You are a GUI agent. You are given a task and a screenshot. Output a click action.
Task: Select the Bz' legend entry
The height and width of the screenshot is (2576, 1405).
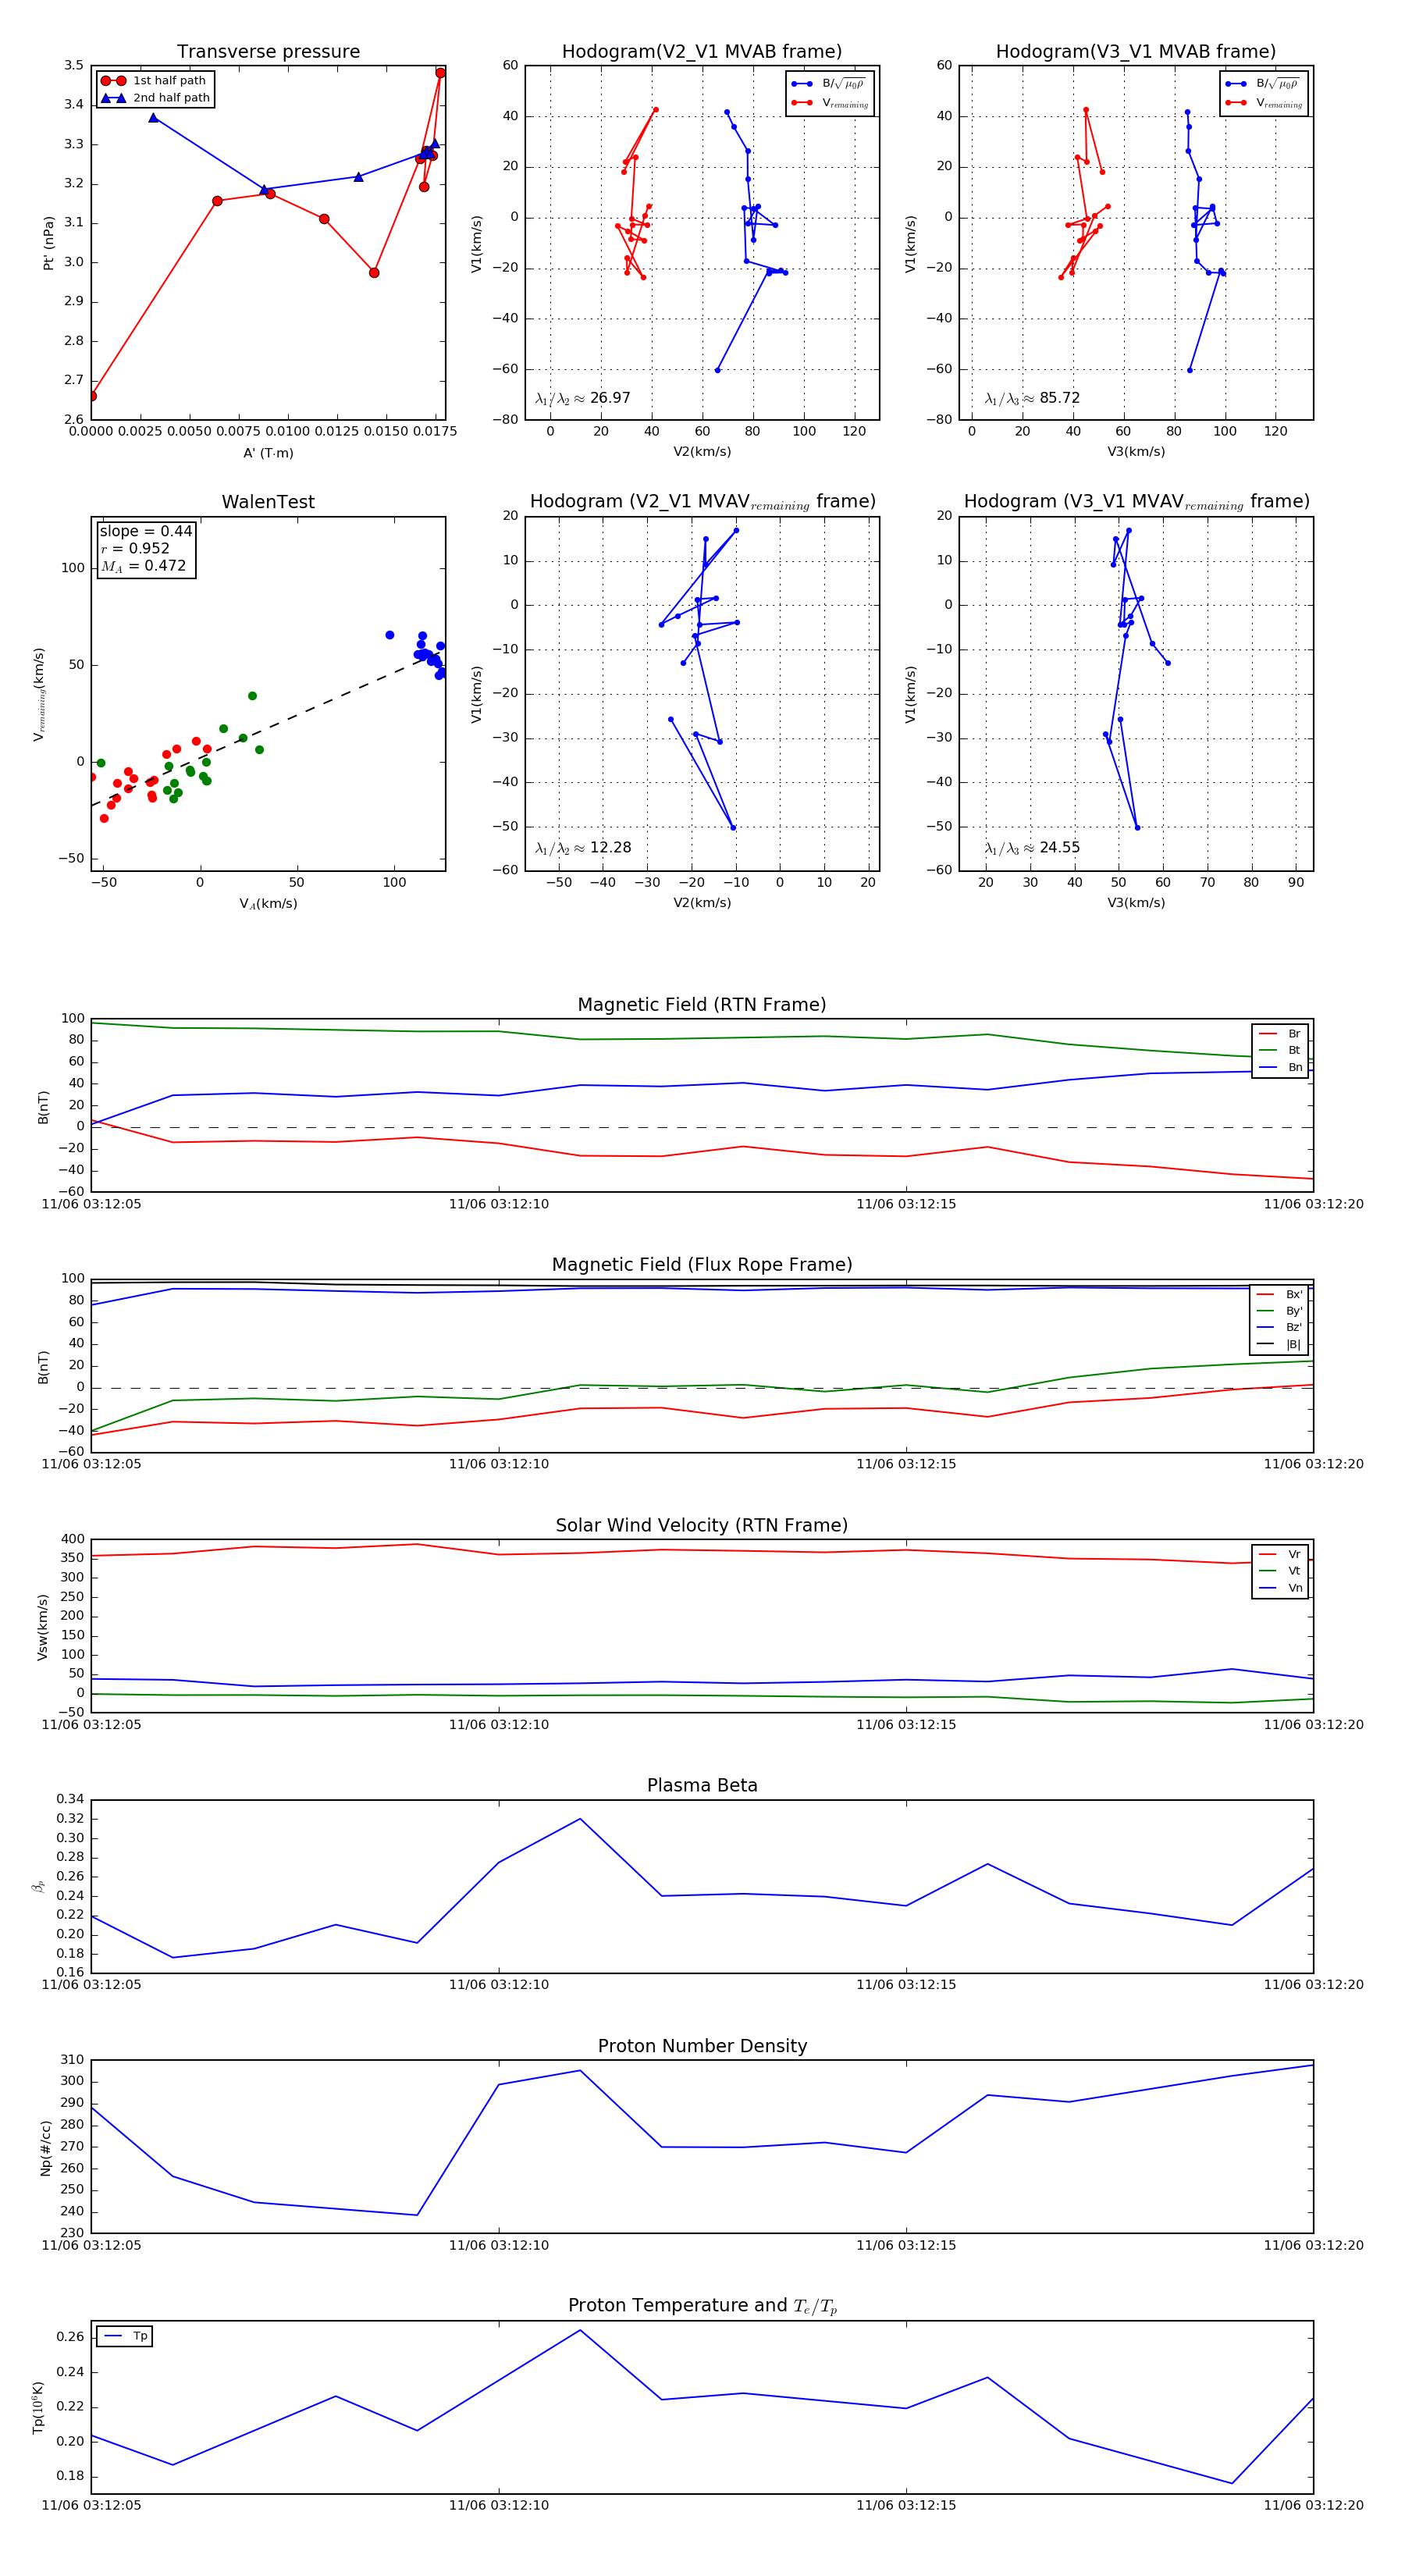[x=1281, y=1328]
